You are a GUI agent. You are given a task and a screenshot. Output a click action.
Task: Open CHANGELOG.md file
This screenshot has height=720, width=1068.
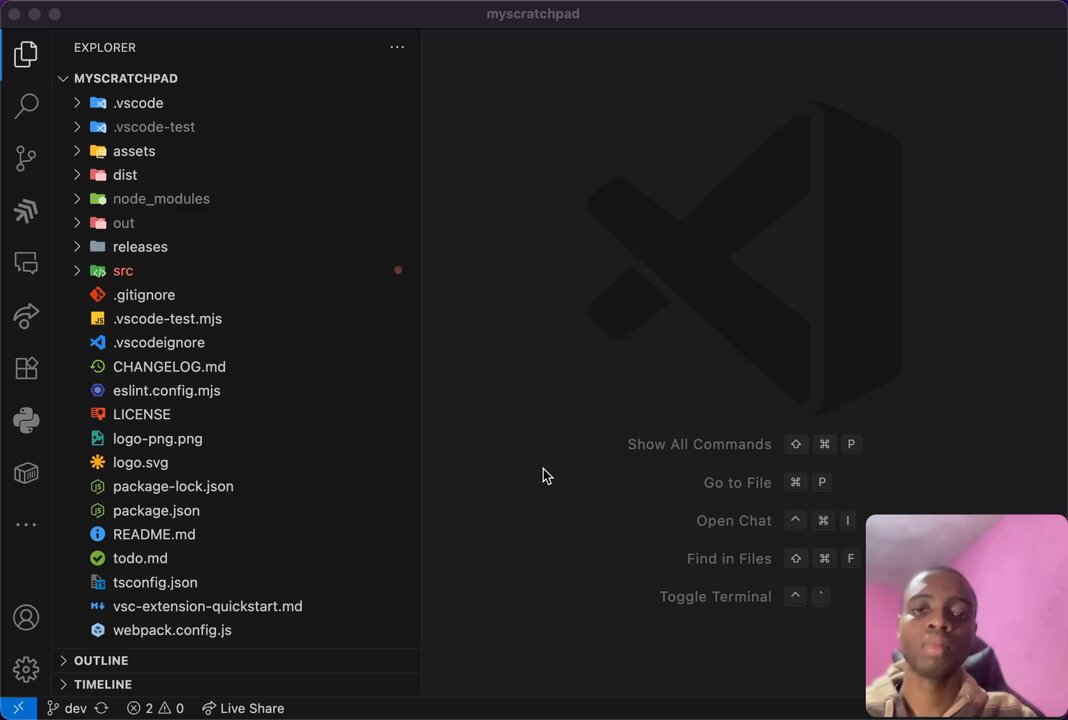(236, 366)
